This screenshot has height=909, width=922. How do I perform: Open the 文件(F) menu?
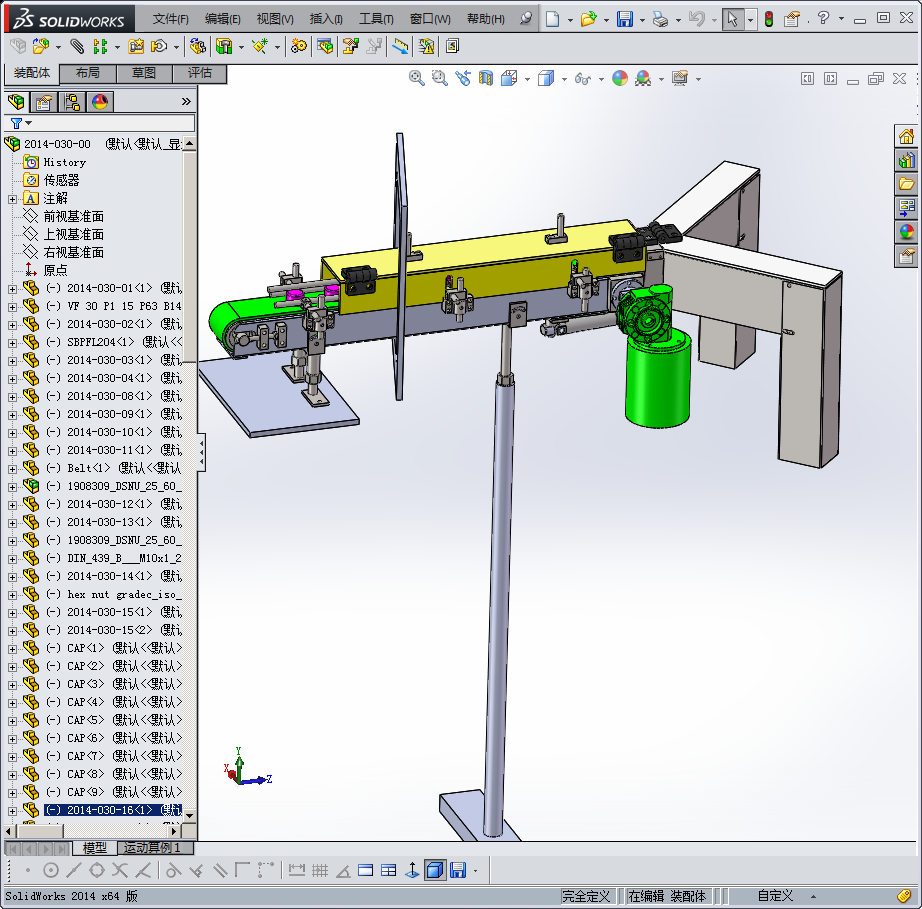[x=171, y=19]
